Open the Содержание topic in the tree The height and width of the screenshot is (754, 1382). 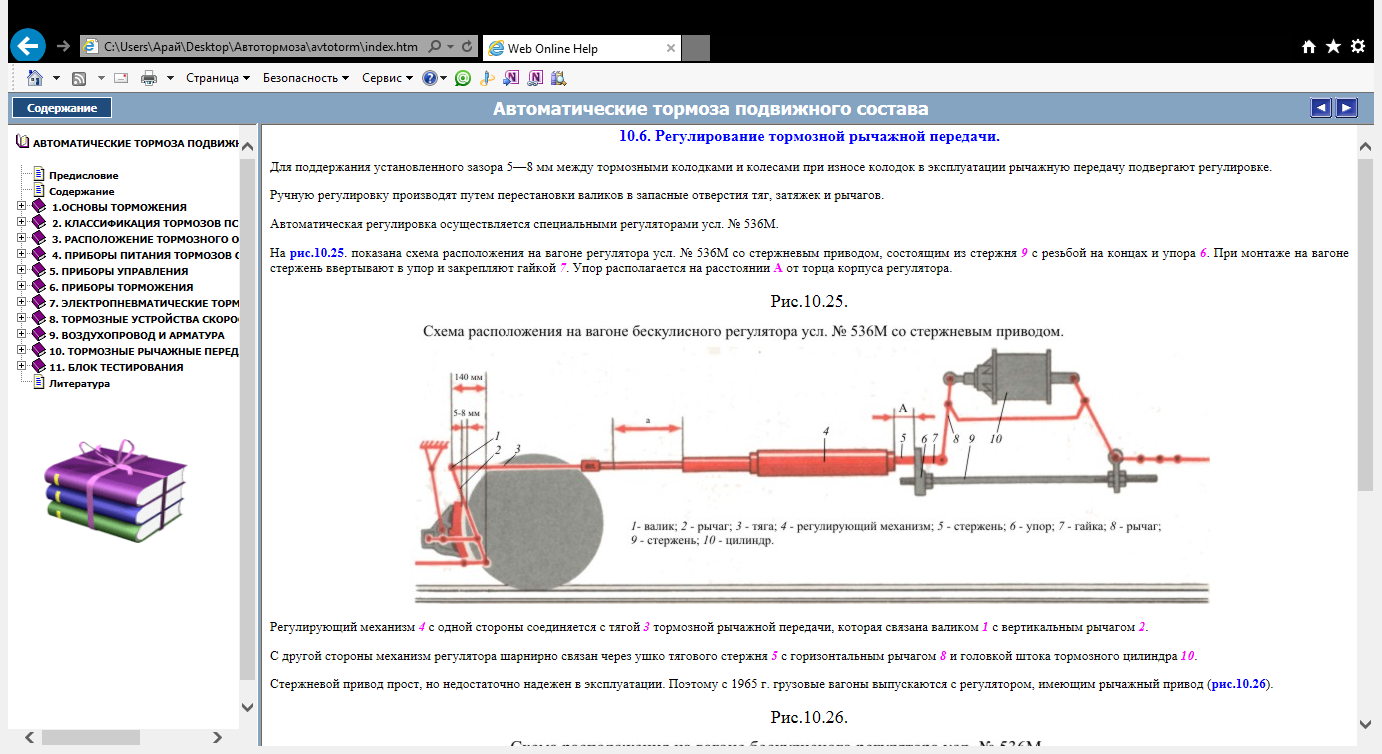(x=82, y=191)
